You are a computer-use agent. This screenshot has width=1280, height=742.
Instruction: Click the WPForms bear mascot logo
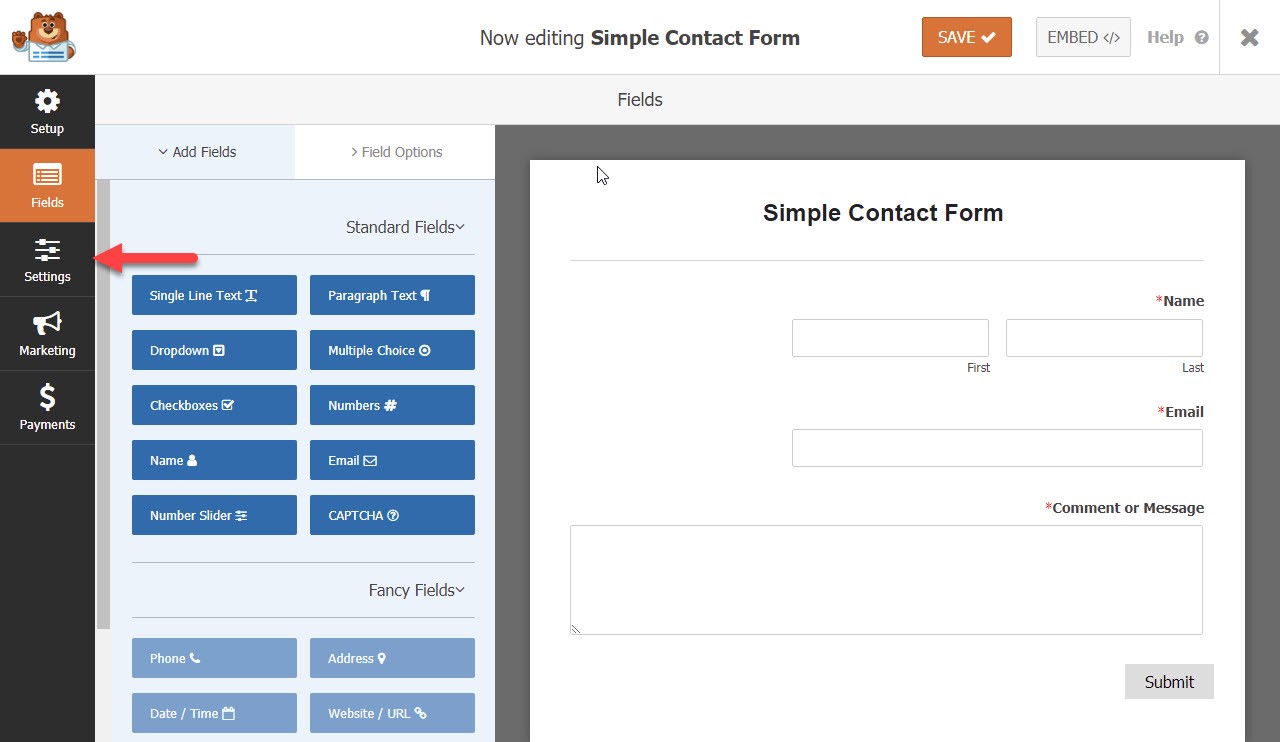click(x=44, y=37)
